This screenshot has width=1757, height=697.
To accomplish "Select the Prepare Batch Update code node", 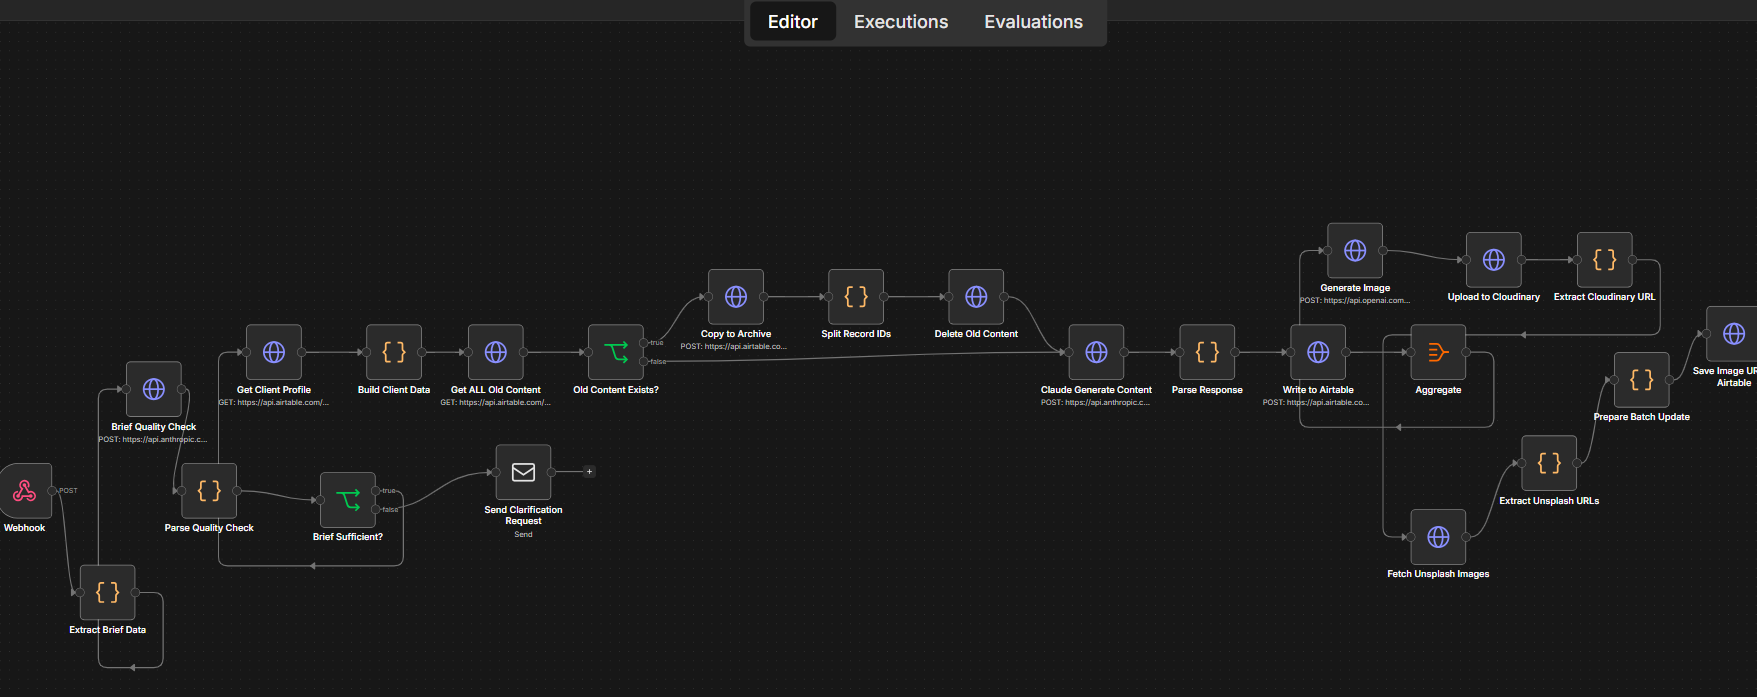I will click(1642, 380).
